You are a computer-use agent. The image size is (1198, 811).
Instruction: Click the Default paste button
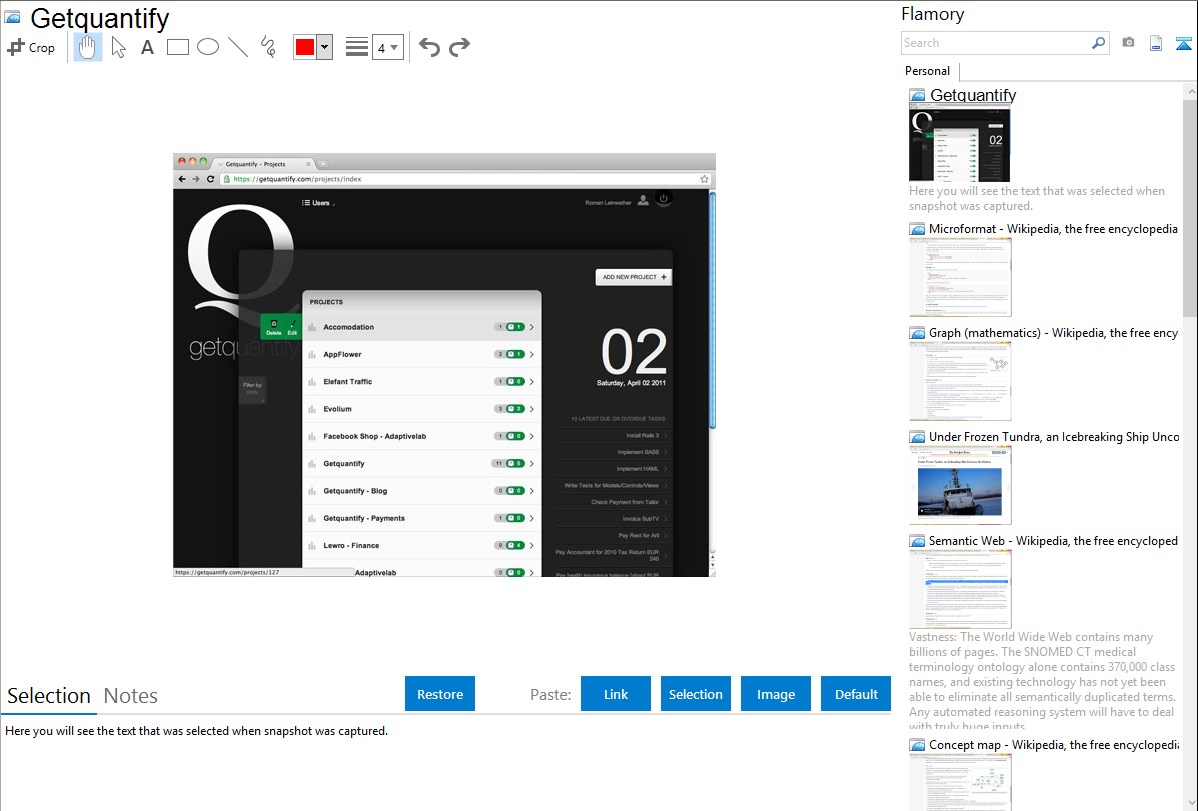(856, 694)
